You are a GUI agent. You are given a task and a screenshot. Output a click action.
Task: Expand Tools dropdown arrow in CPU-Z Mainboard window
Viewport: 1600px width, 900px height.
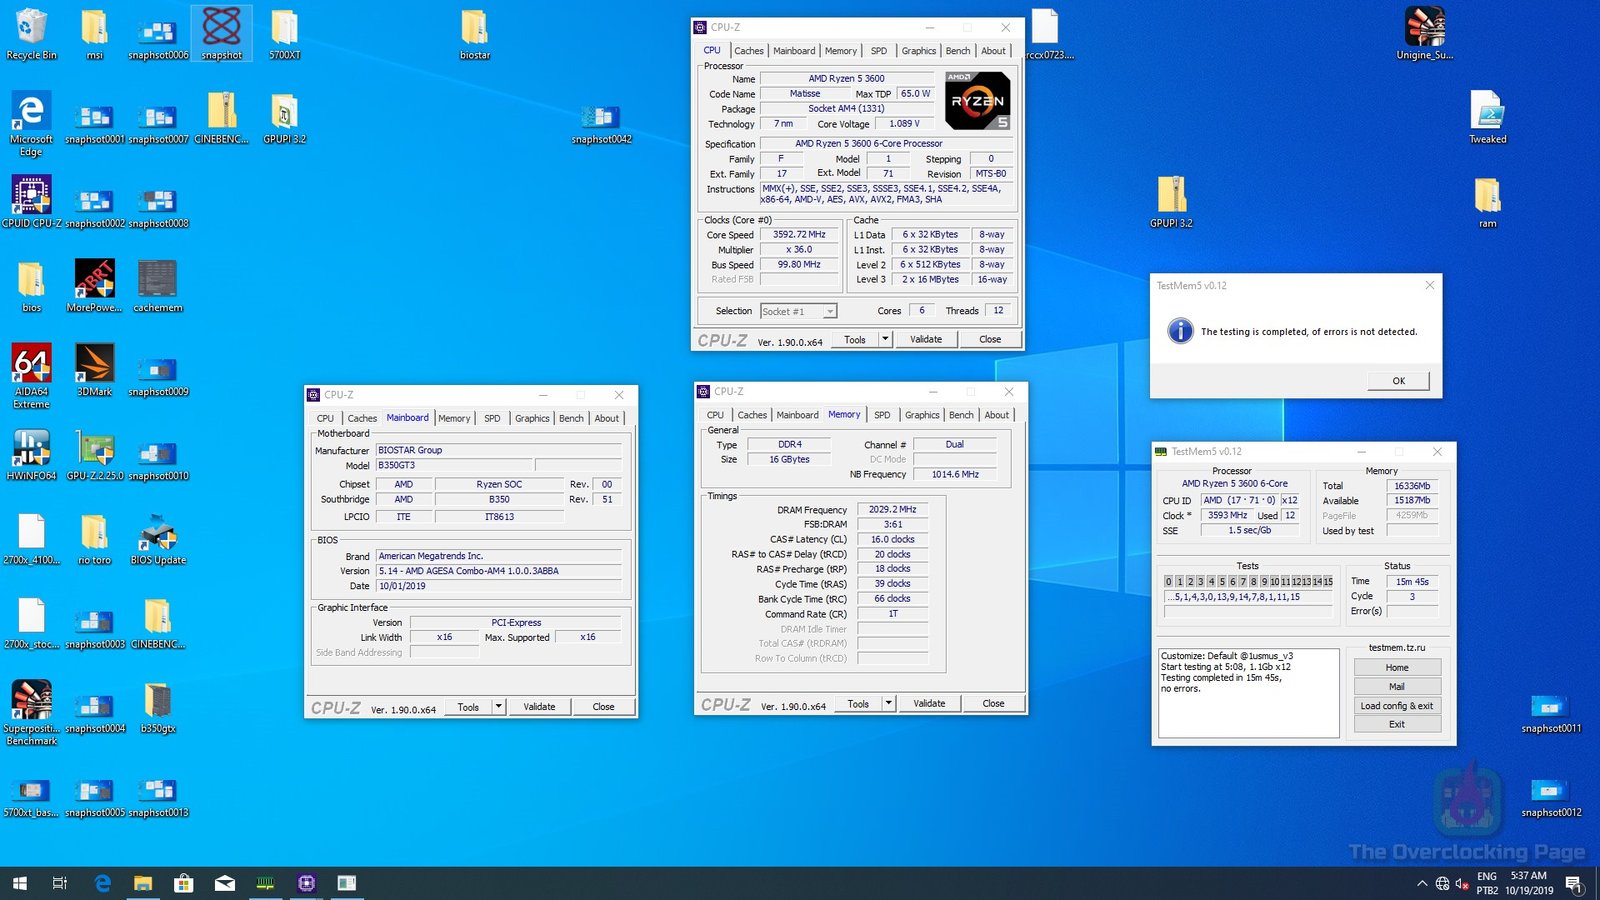click(x=498, y=707)
